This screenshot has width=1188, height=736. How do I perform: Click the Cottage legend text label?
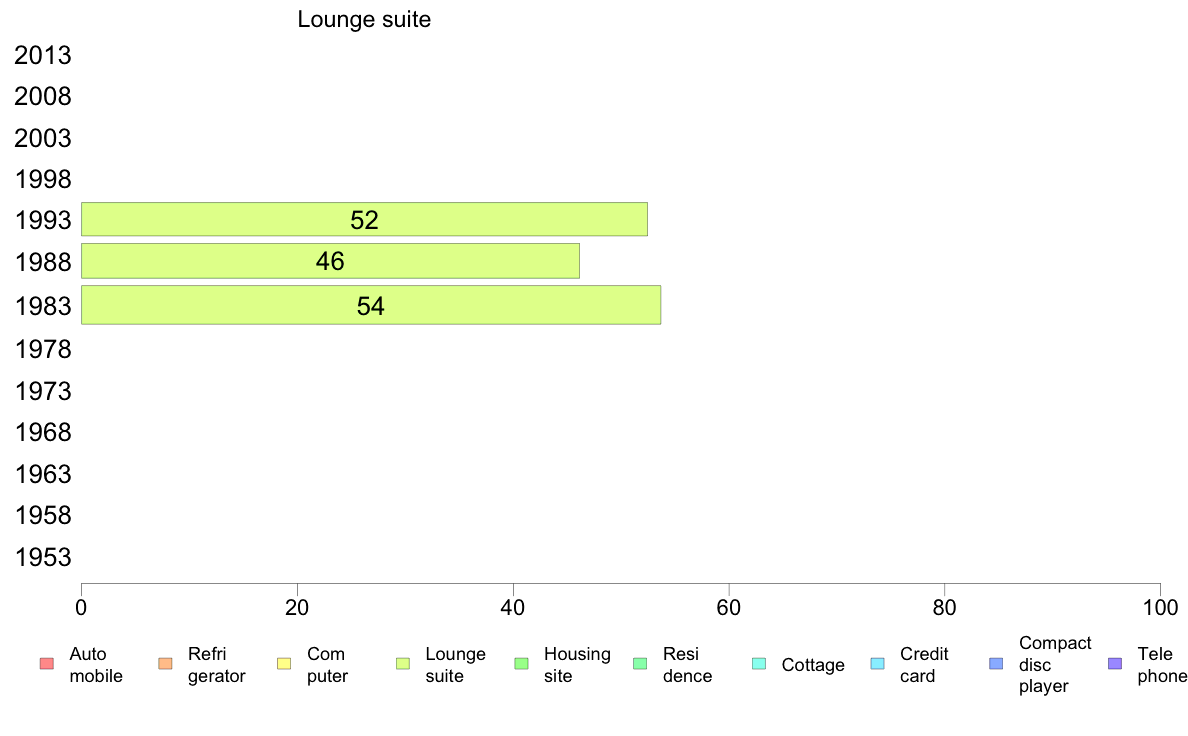(813, 665)
